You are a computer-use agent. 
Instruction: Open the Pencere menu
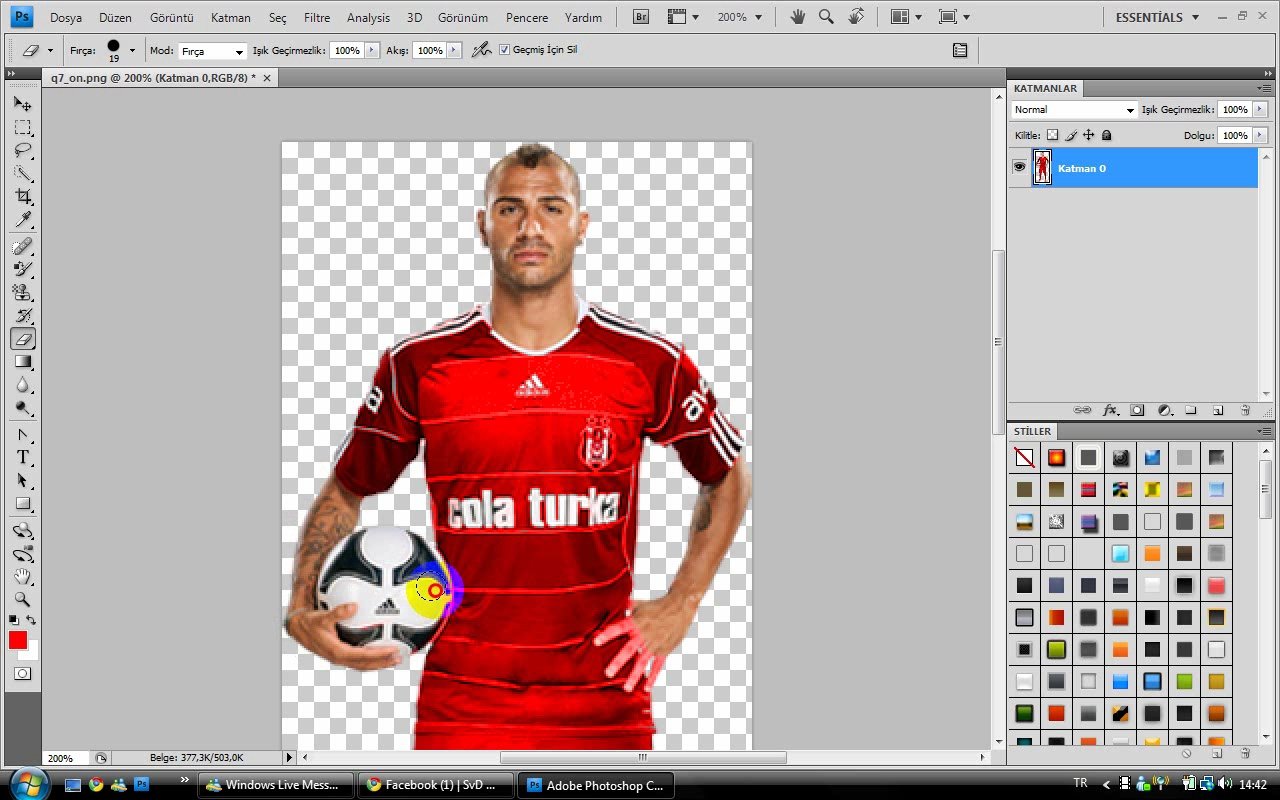[527, 18]
